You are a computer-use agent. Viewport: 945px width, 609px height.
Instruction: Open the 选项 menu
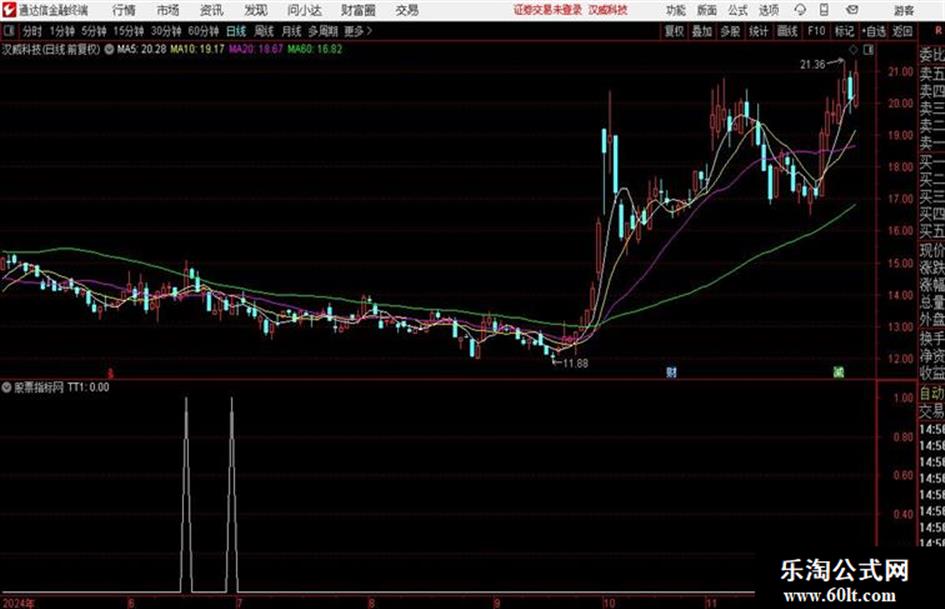coord(768,10)
